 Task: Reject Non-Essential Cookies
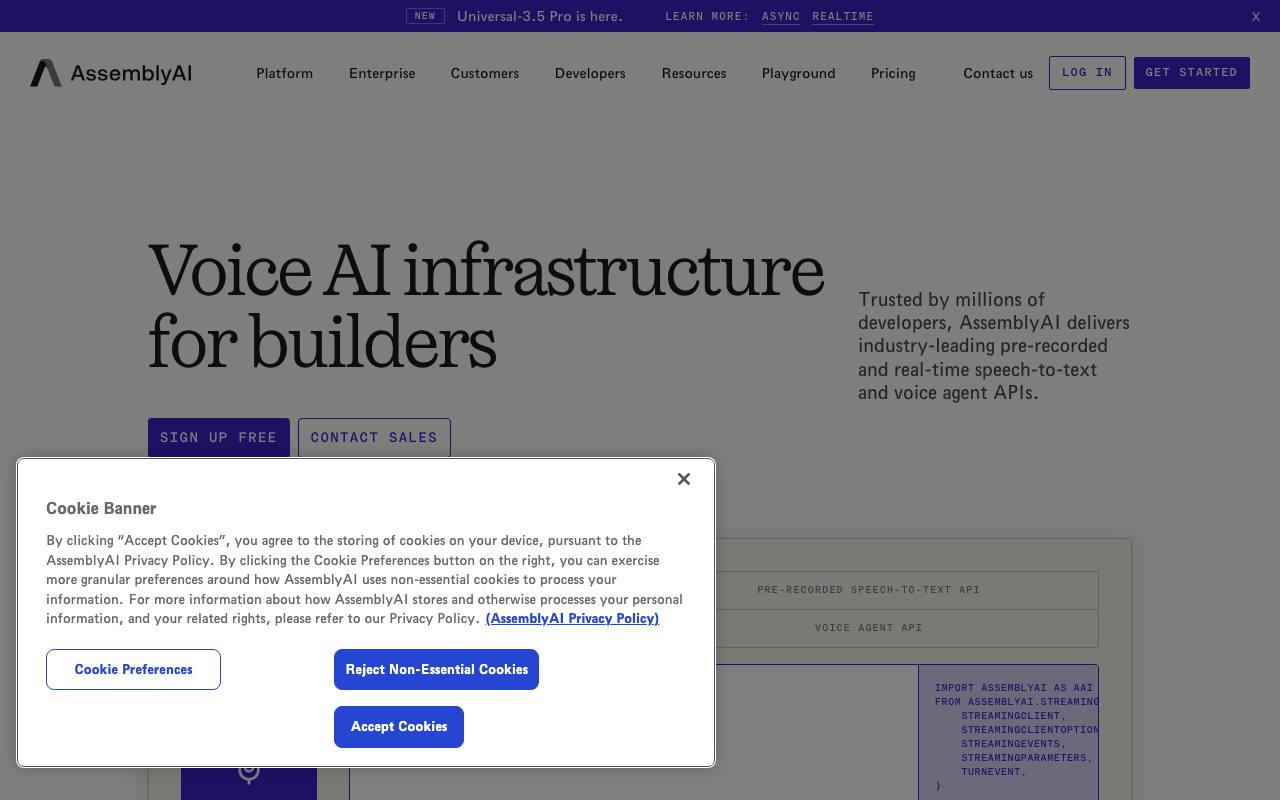click(436, 670)
